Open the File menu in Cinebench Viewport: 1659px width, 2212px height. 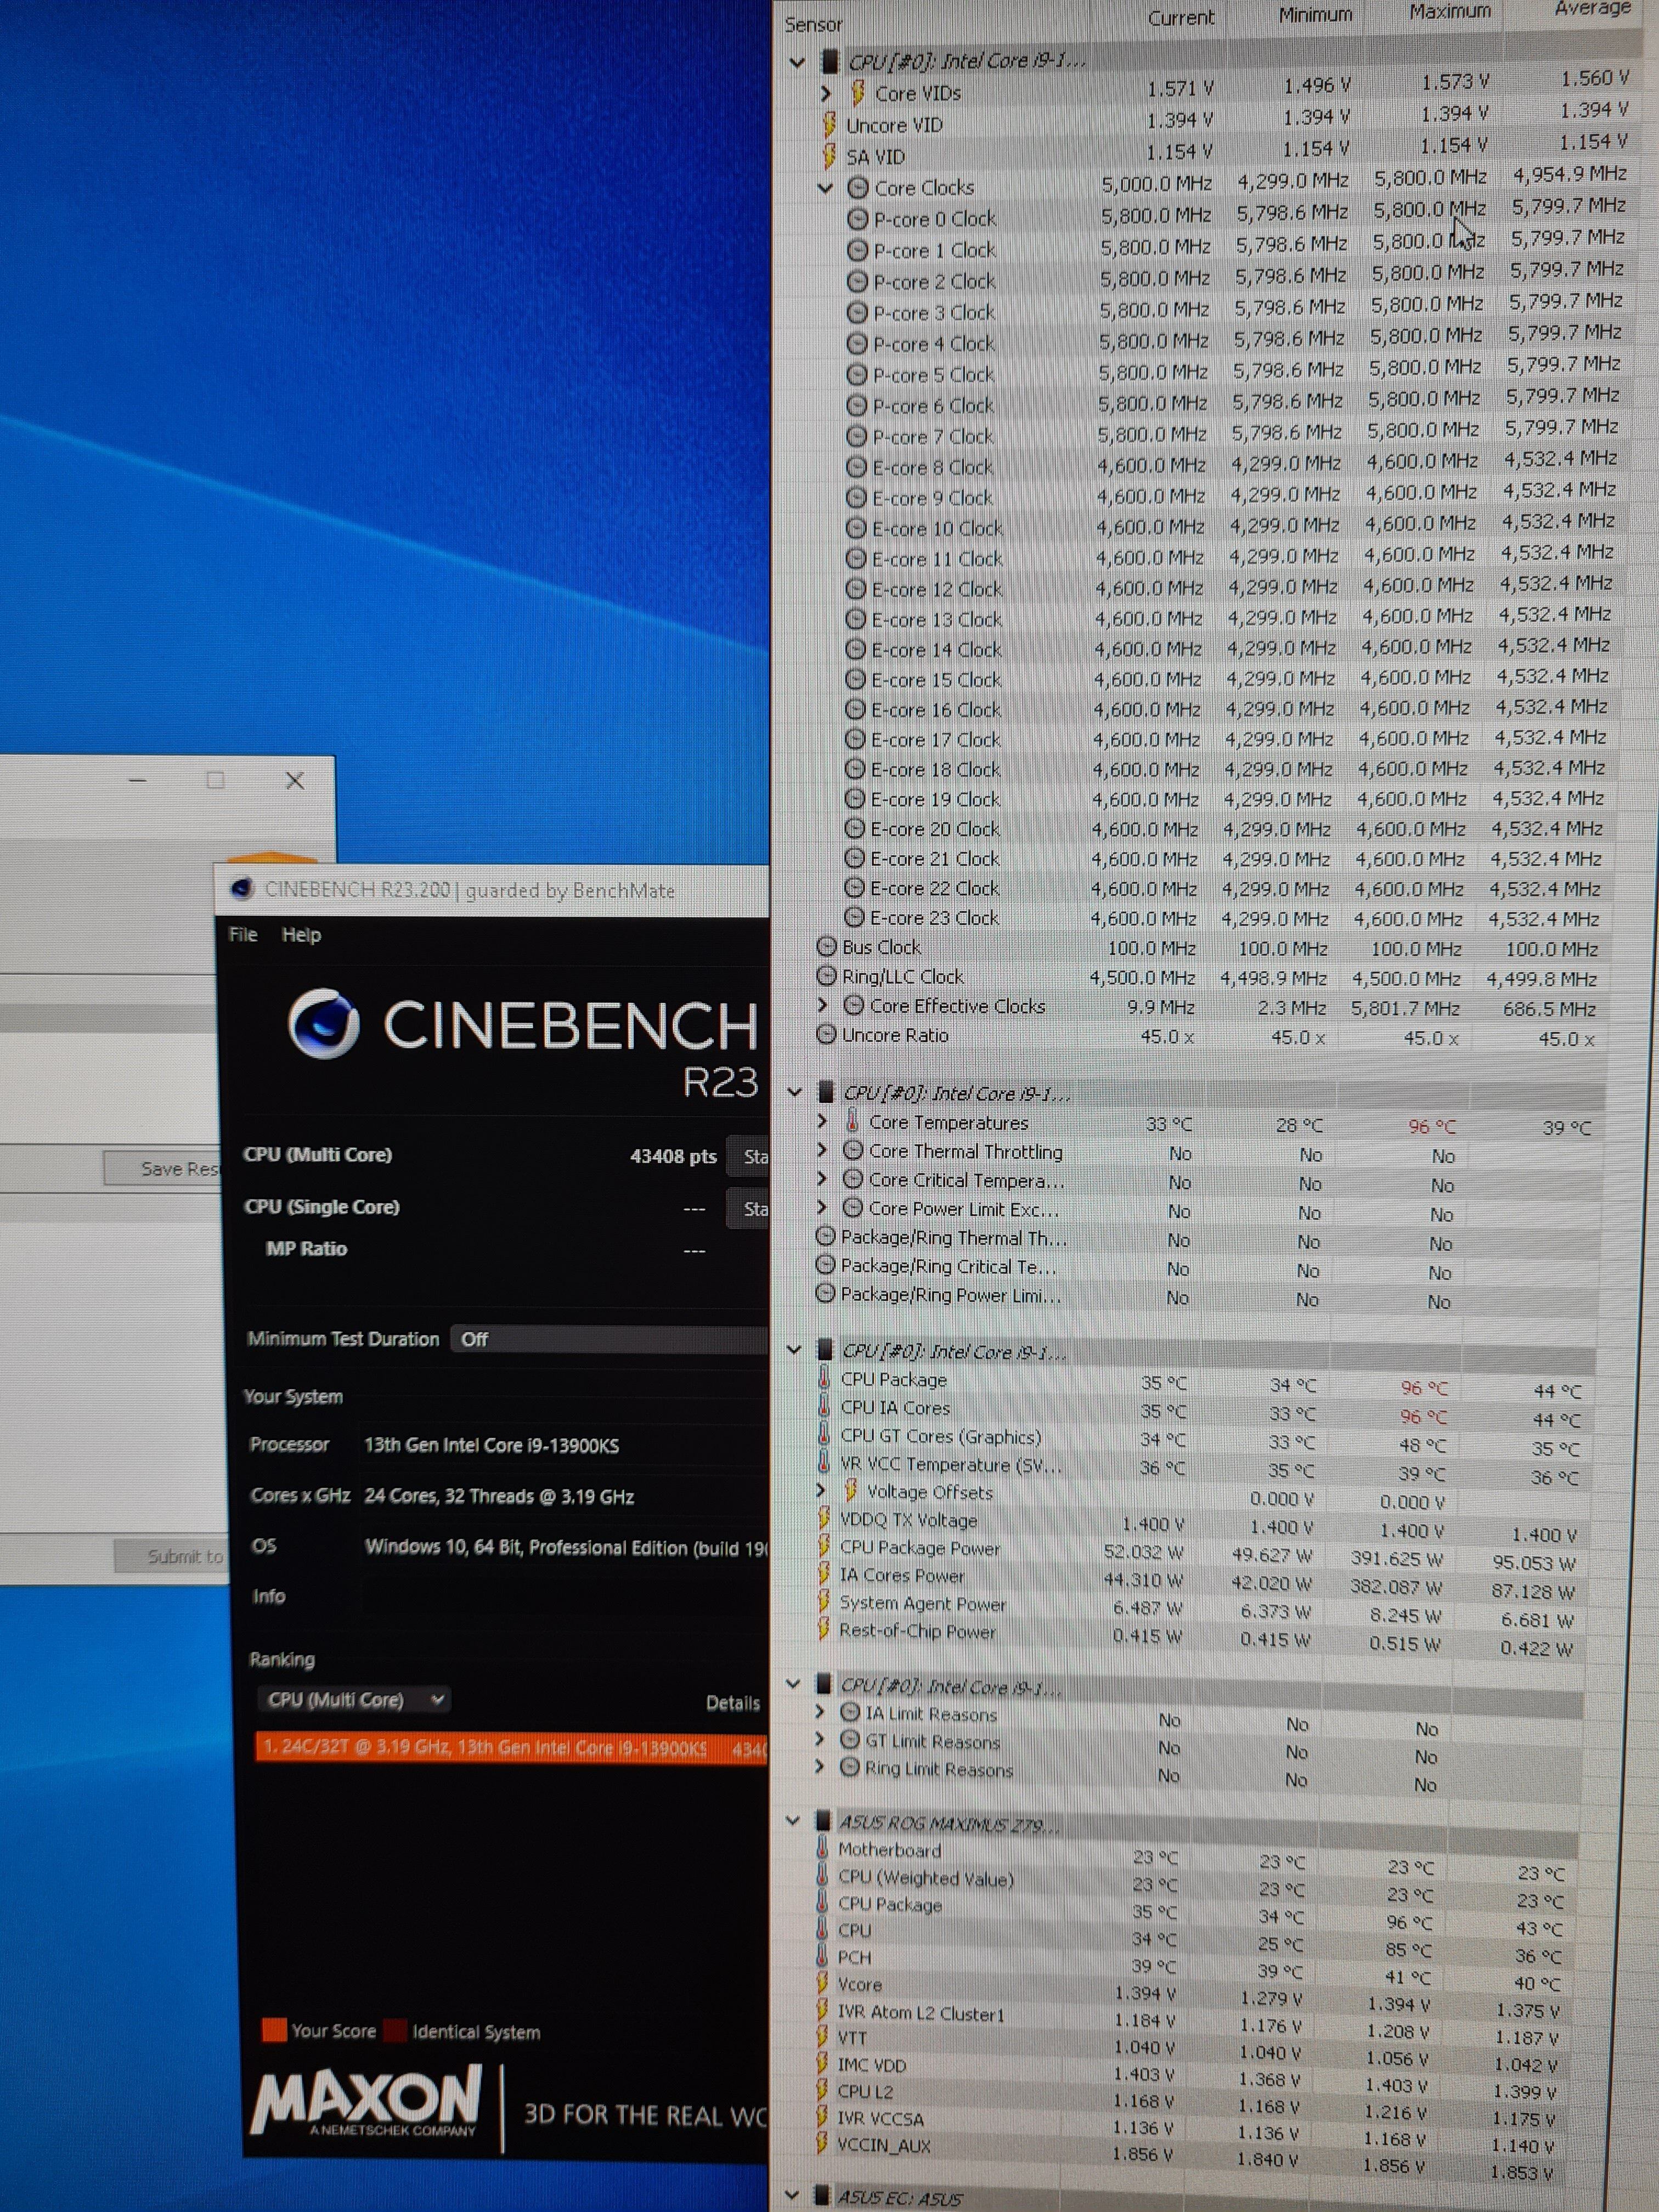243,934
